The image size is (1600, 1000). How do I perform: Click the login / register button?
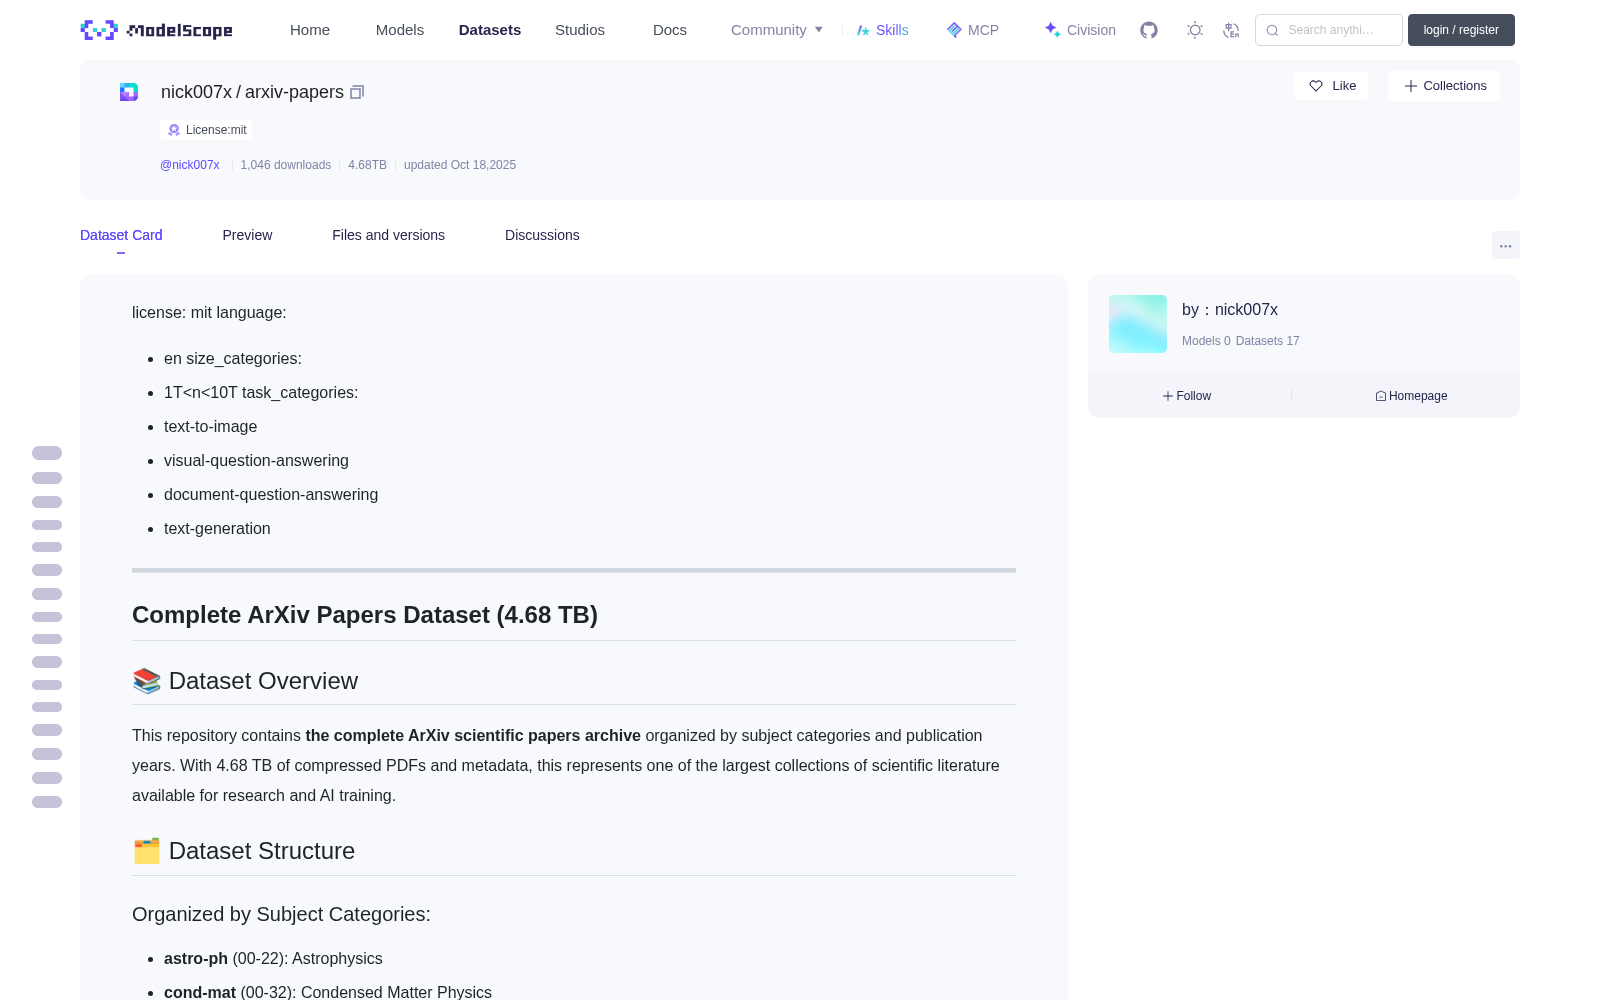[1461, 30]
